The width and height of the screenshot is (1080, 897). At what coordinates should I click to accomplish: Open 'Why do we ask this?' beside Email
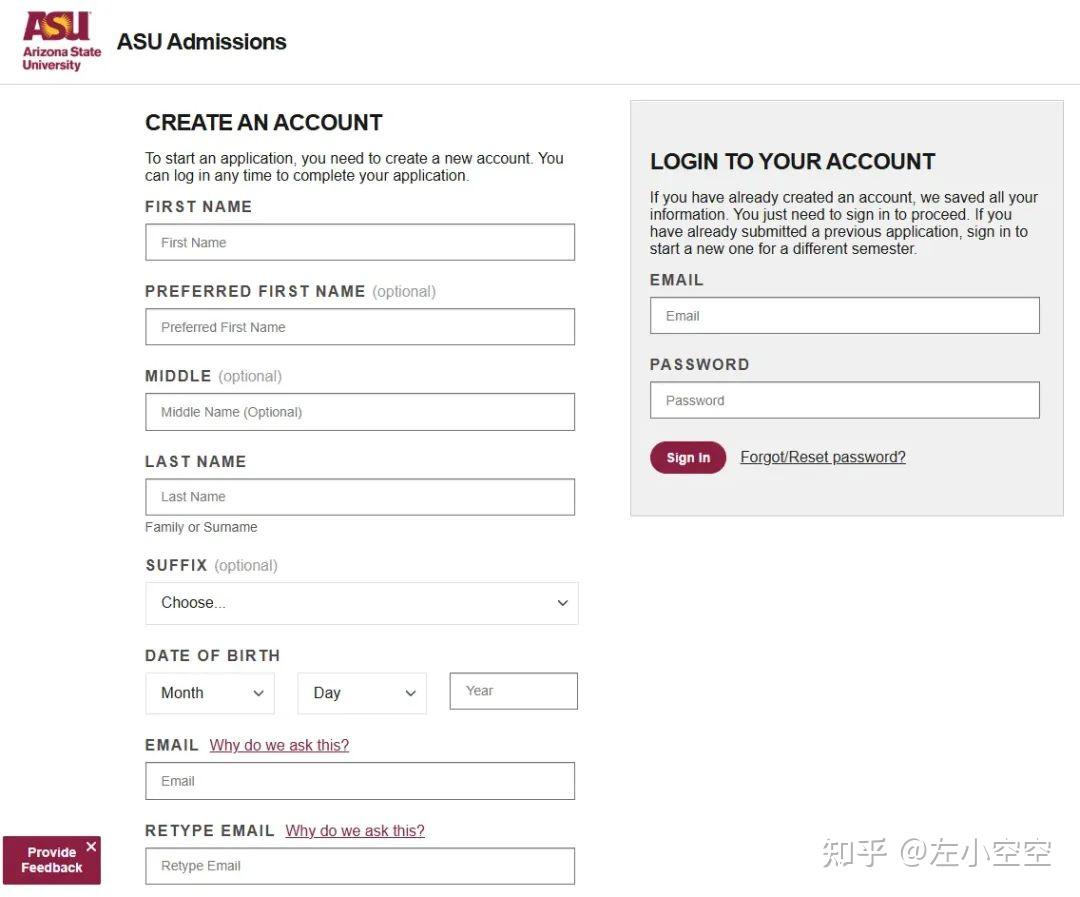(x=279, y=746)
